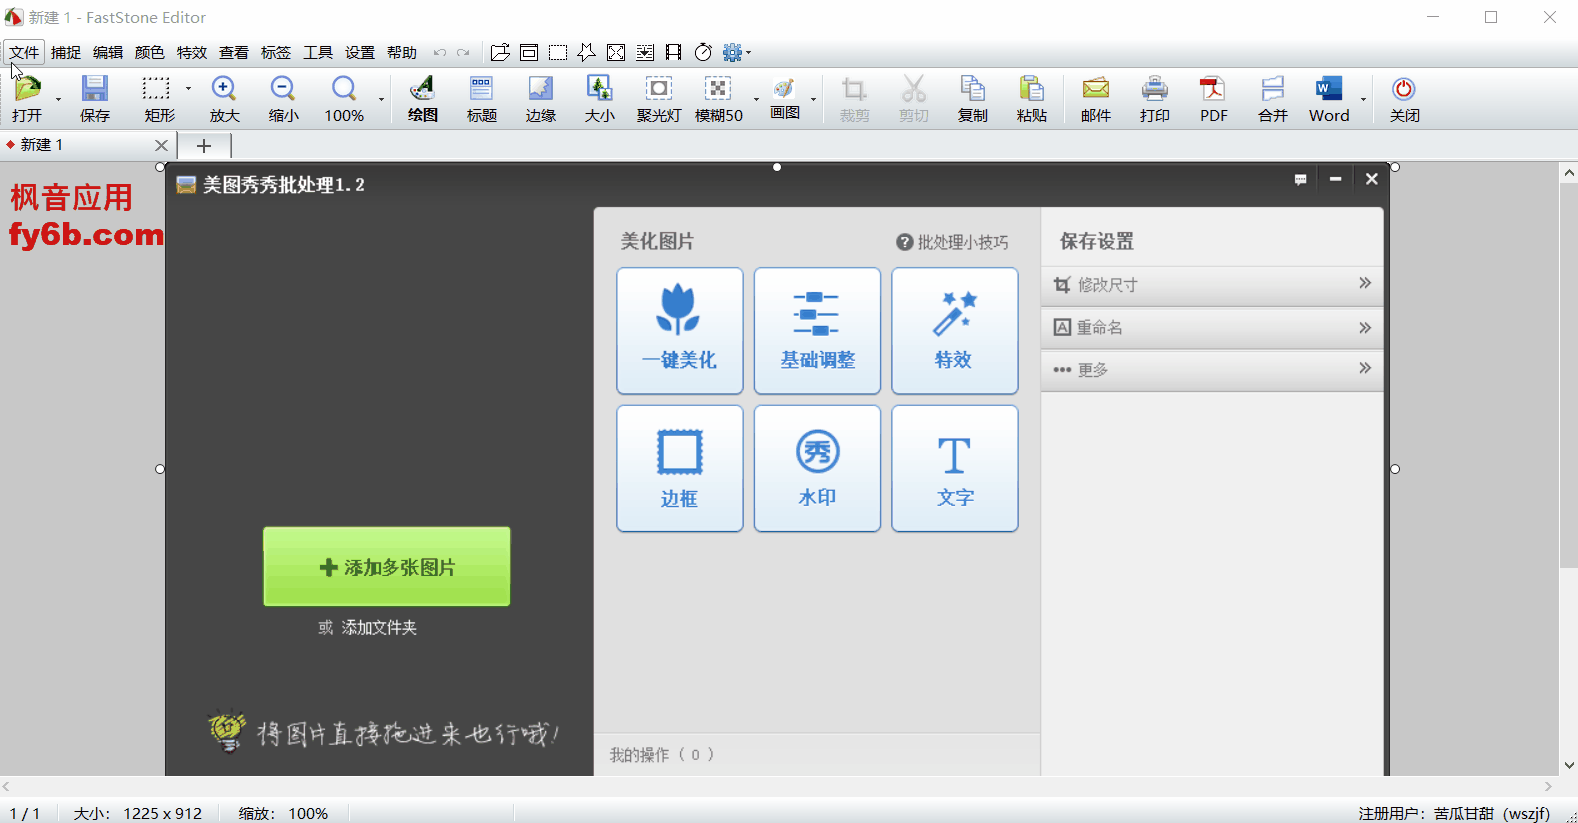This screenshot has height=823, width=1578.
Task: Open the 设置 menu
Action: pyautogui.click(x=360, y=52)
